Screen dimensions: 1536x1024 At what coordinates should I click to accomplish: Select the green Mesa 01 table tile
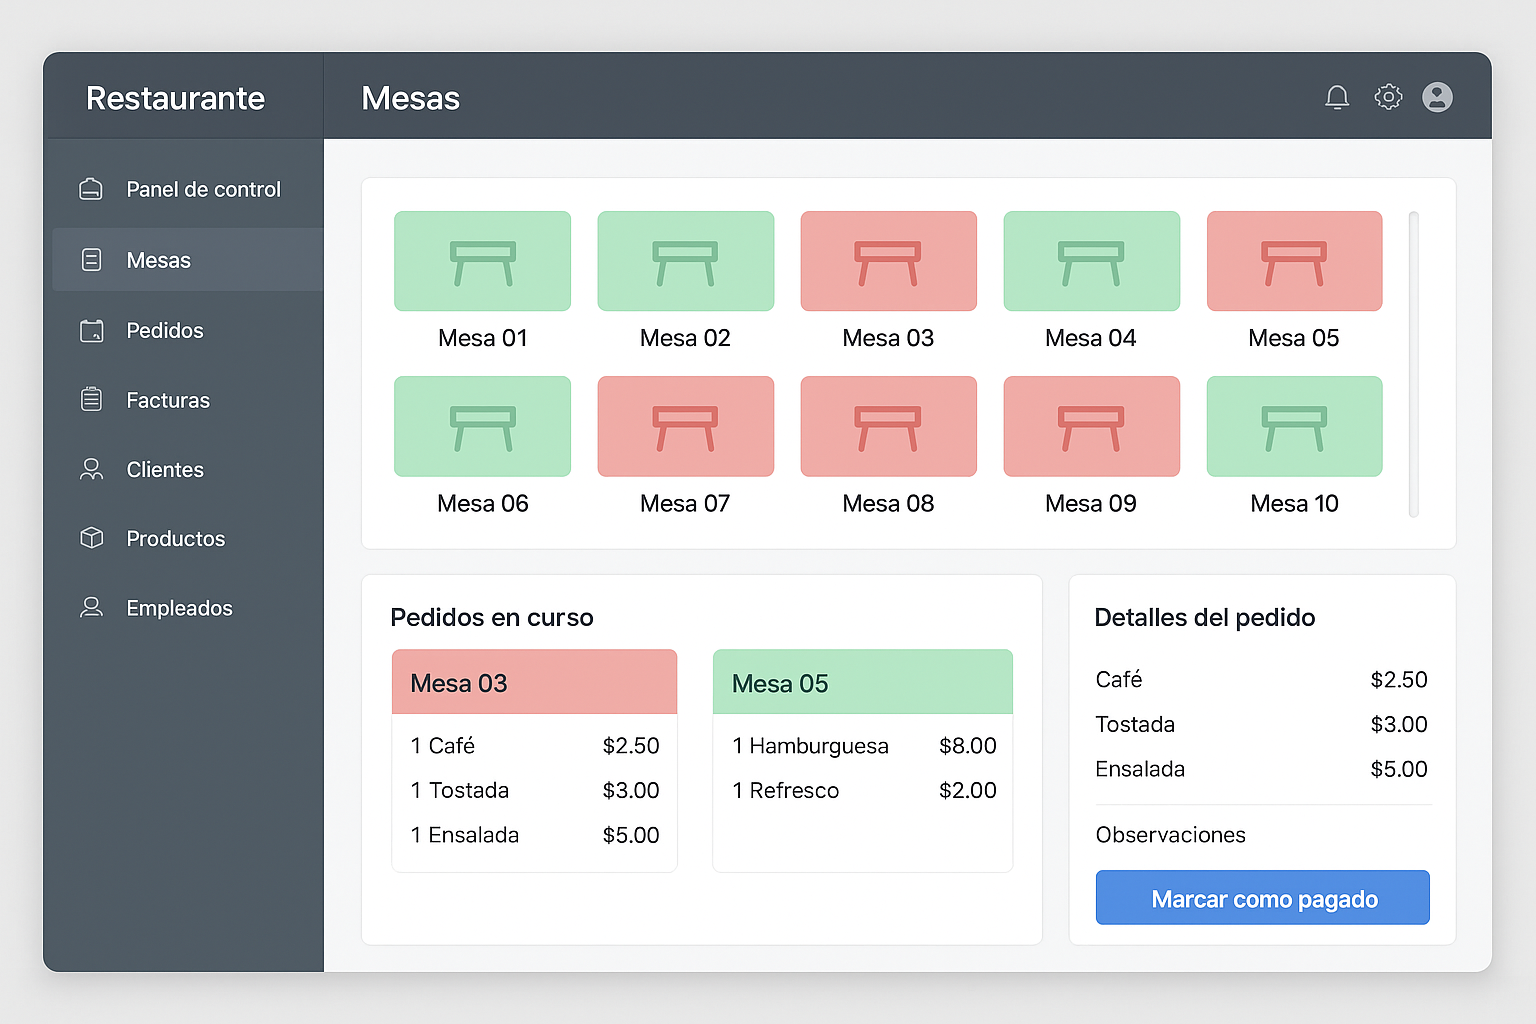click(x=483, y=261)
